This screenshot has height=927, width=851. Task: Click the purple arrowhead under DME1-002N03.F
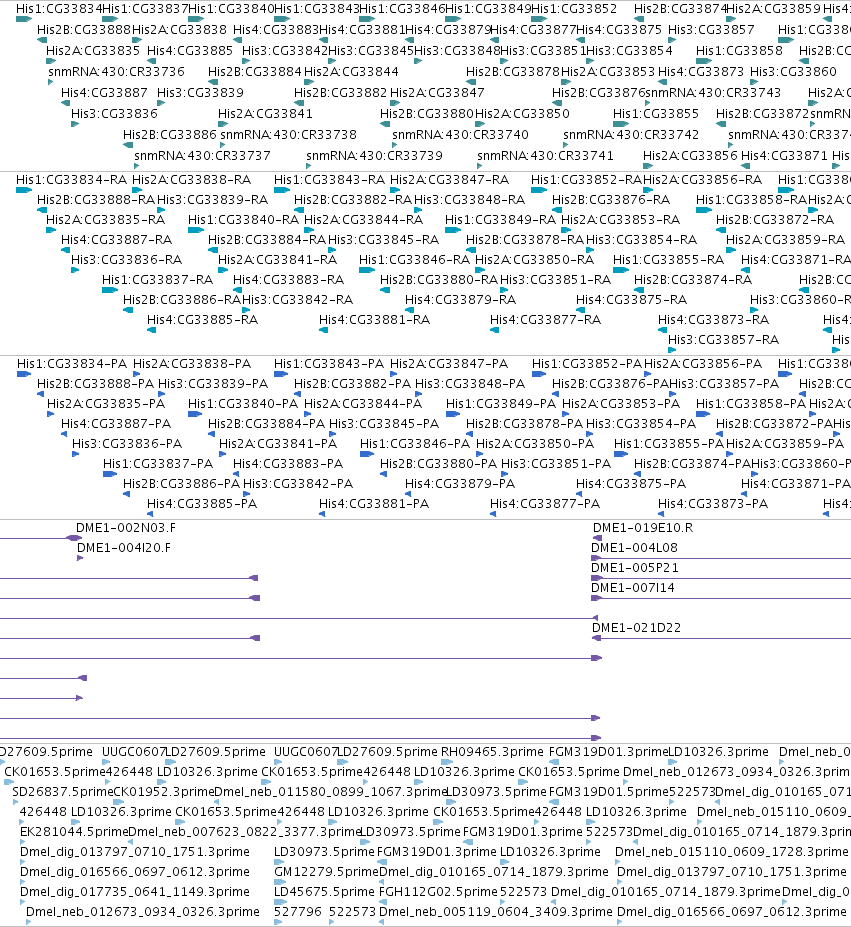pyautogui.click(x=75, y=538)
